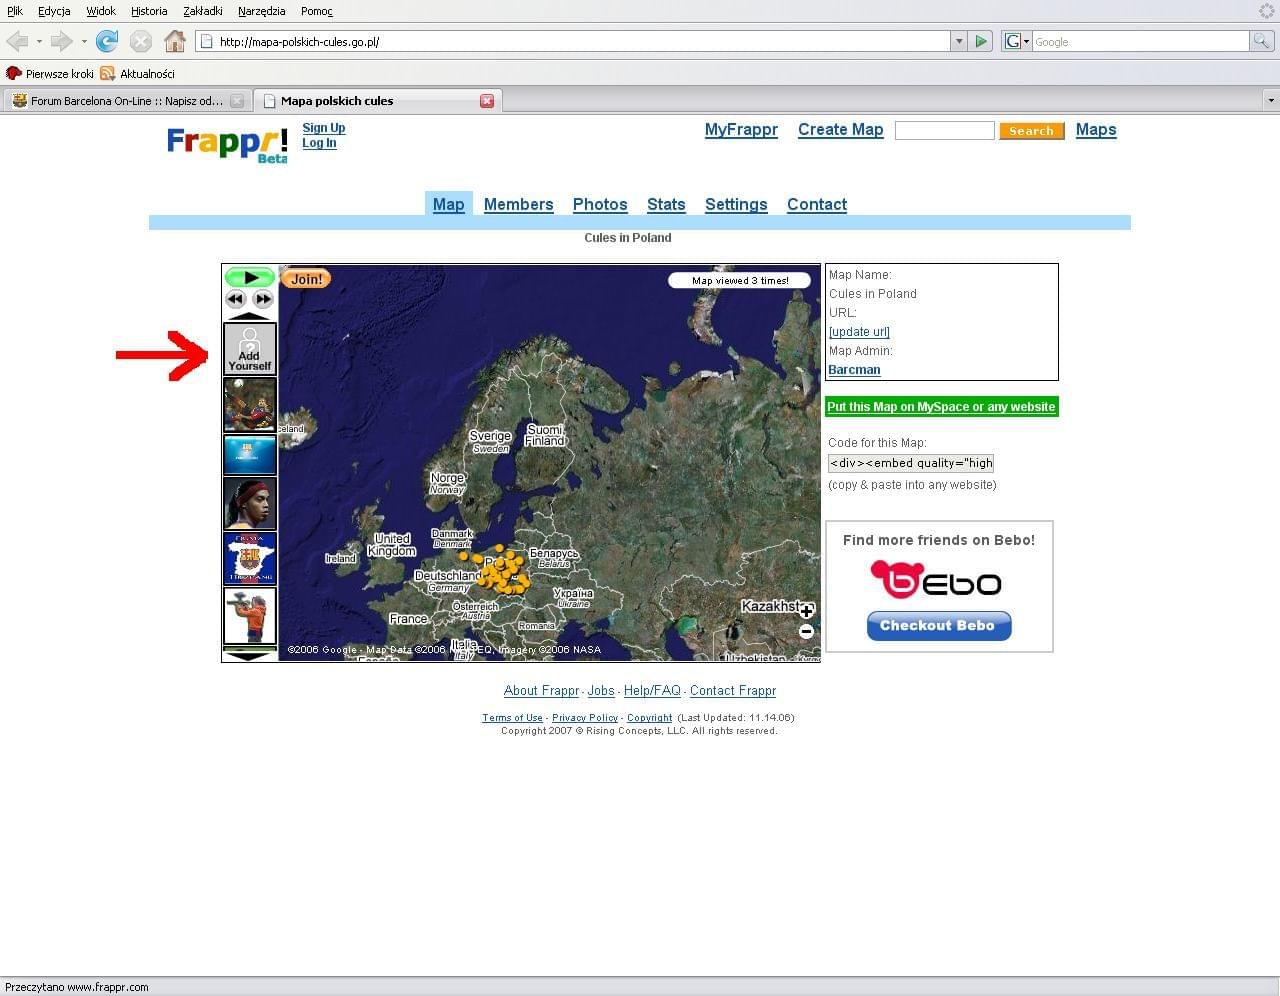Image resolution: width=1280 pixels, height=996 pixels.
Task: Click the search magnifier icon in browser
Action: [1262, 41]
